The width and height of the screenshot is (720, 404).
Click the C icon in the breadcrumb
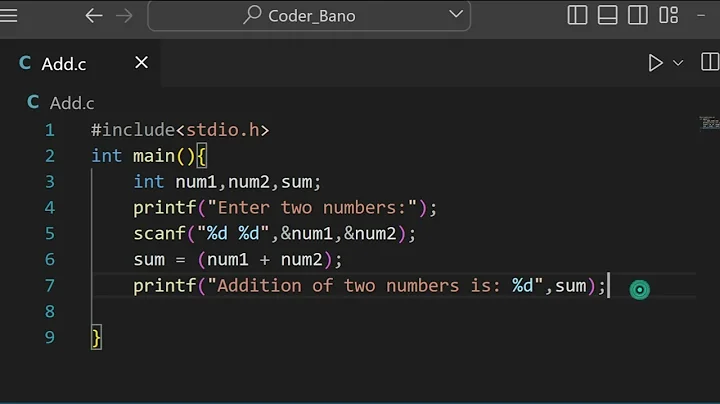[x=33, y=102]
